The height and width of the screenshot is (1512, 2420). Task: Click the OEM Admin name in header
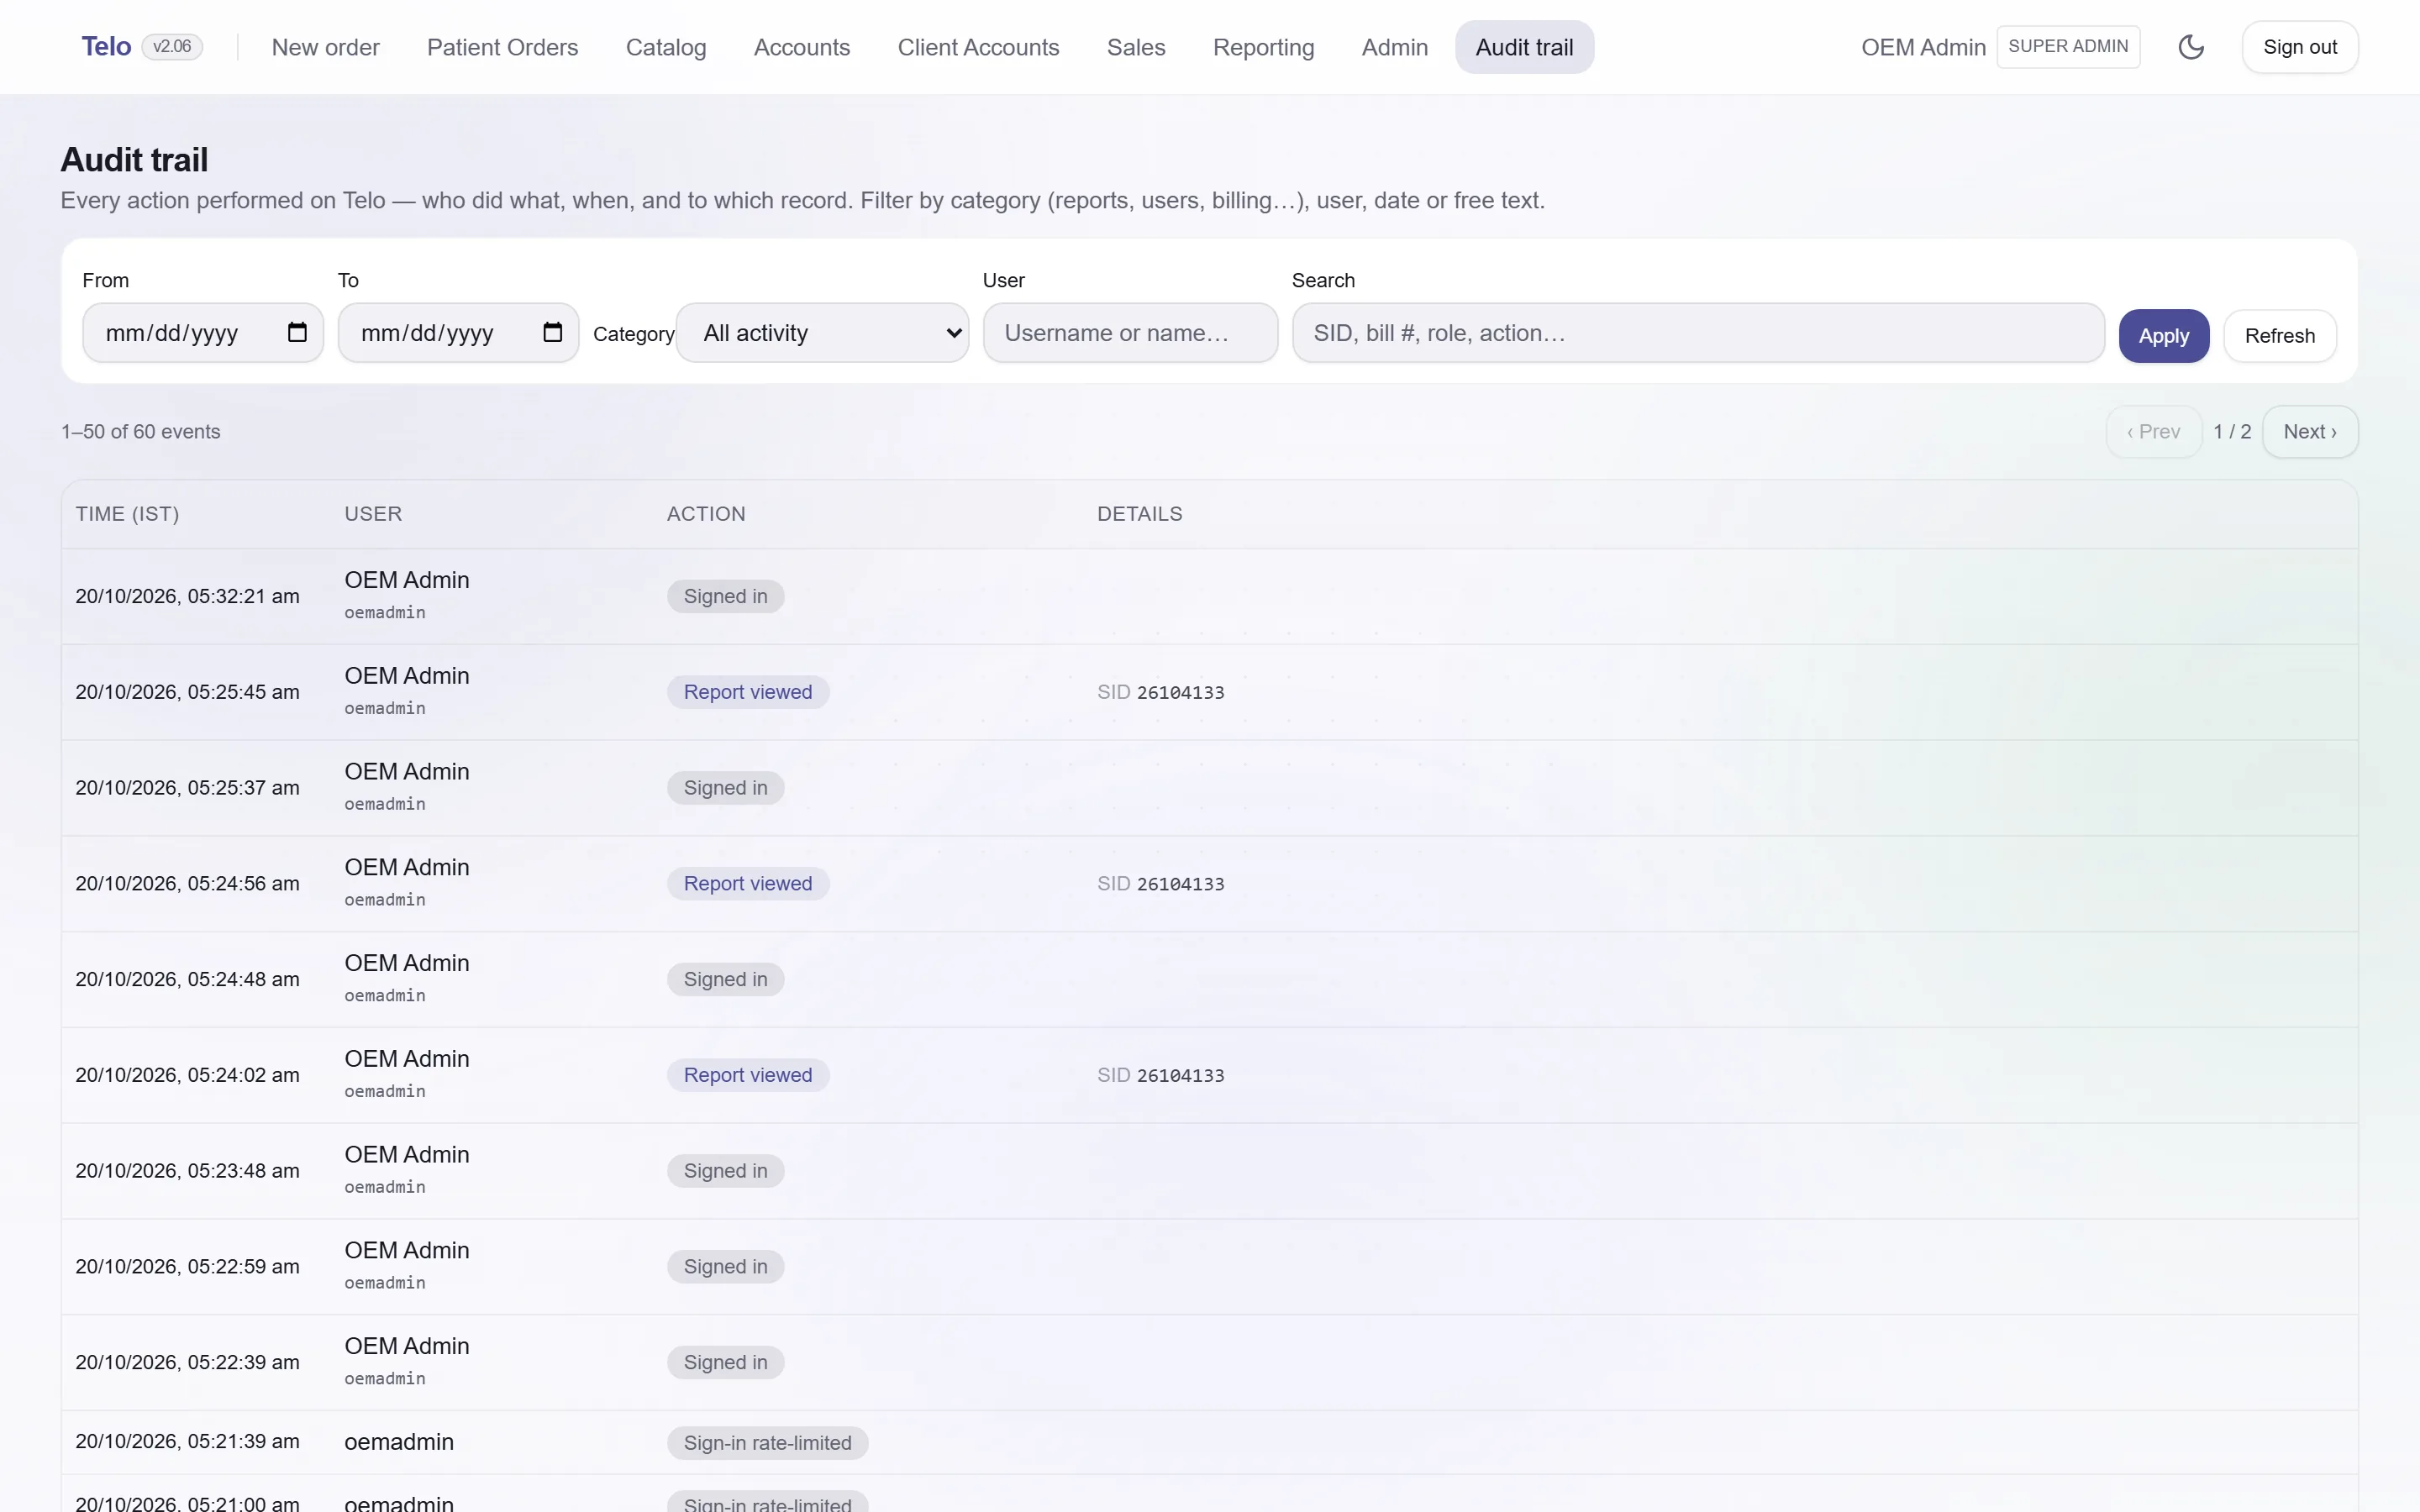pyautogui.click(x=1922, y=47)
